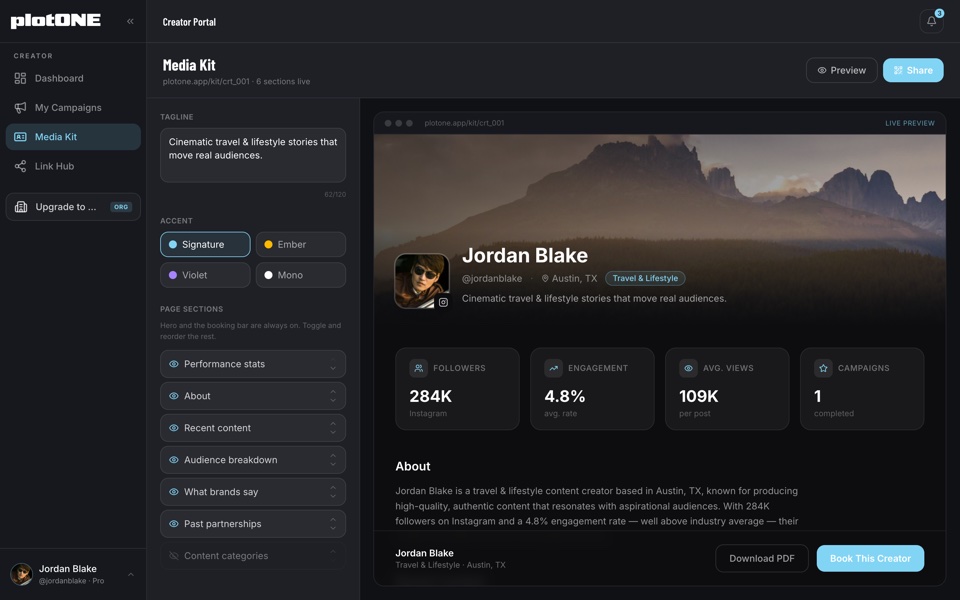Click the large Jordan Blake name heading

pyautogui.click(x=525, y=255)
